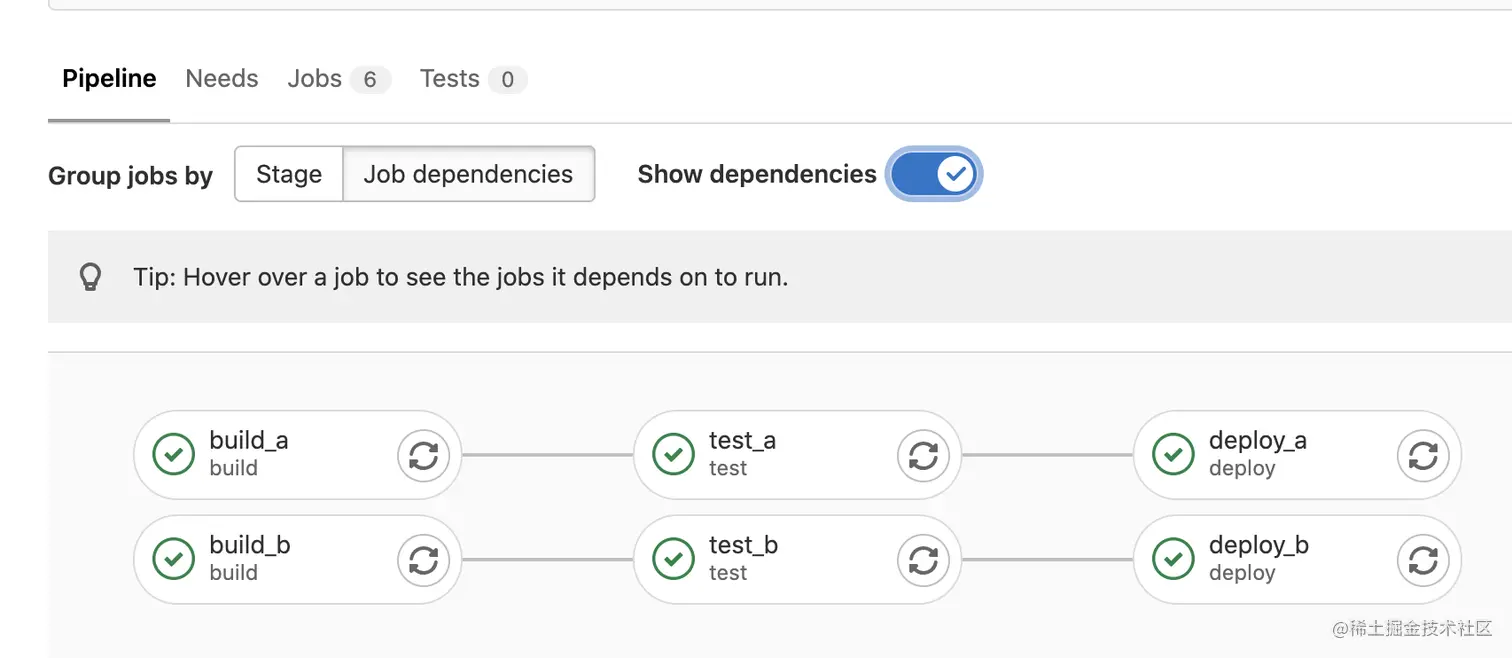This screenshot has height=658, width=1512.
Task: Open the build_a job name
Action: pyautogui.click(x=249, y=441)
